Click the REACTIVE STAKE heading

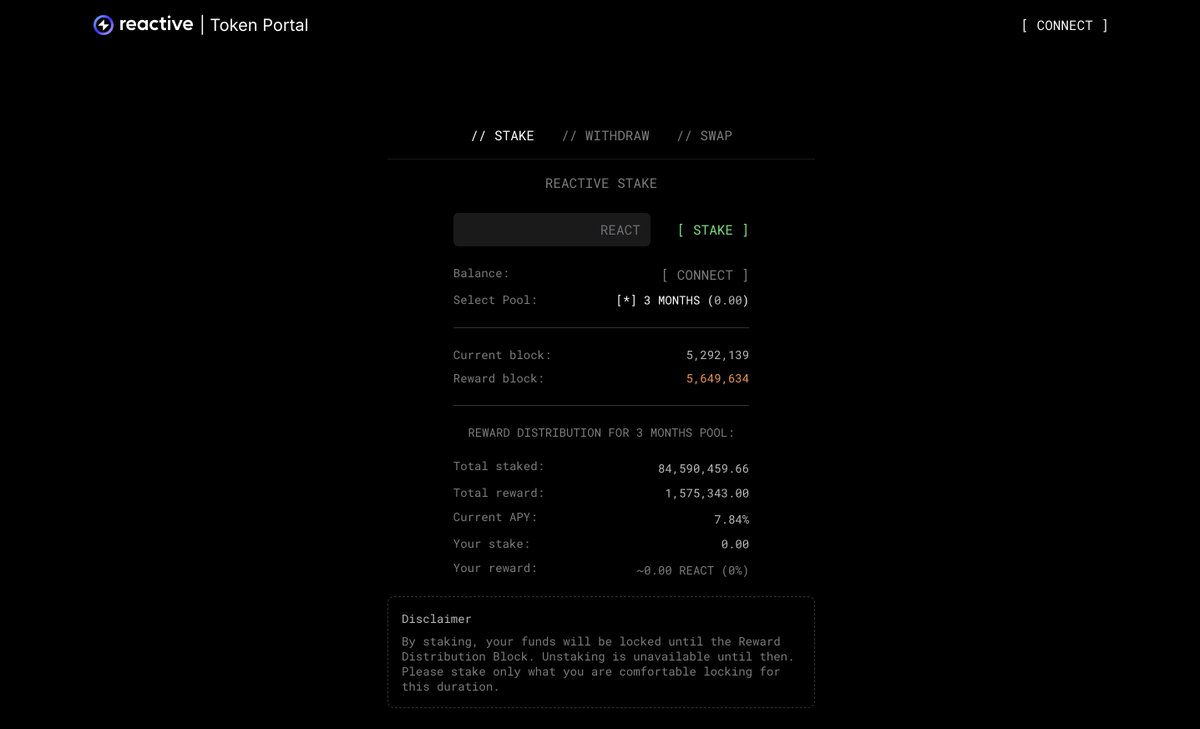coord(601,183)
